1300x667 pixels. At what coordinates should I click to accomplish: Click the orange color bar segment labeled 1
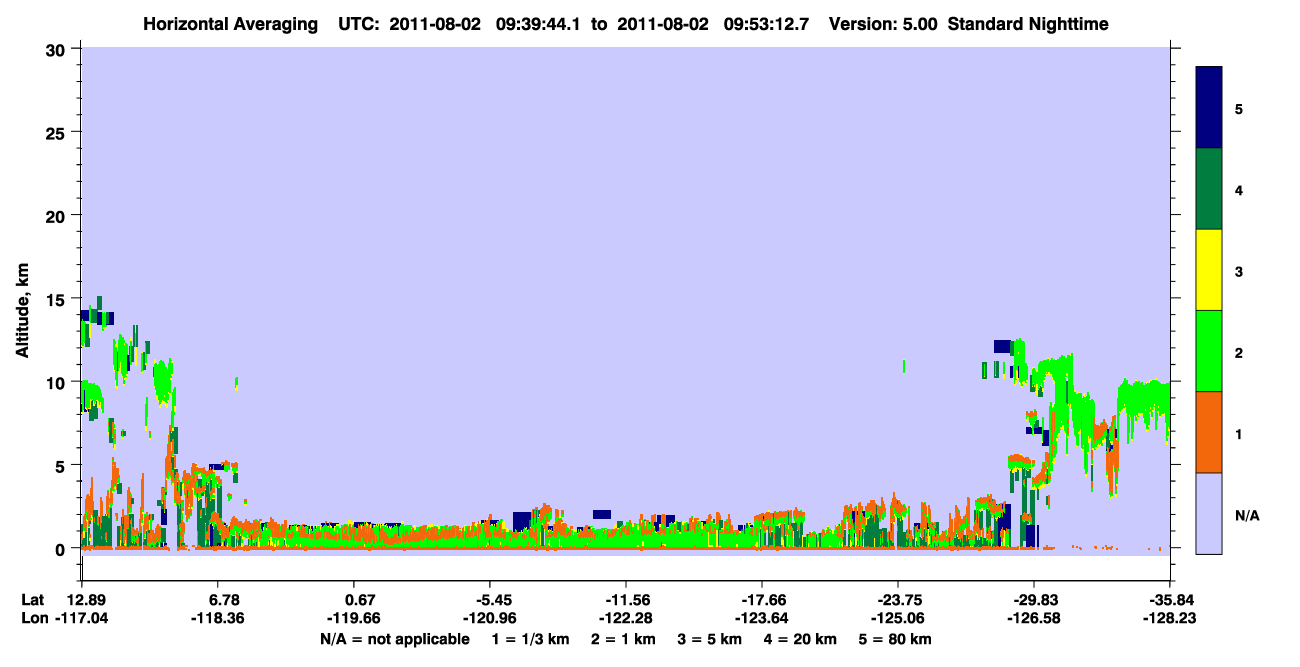tap(1209, 432)
